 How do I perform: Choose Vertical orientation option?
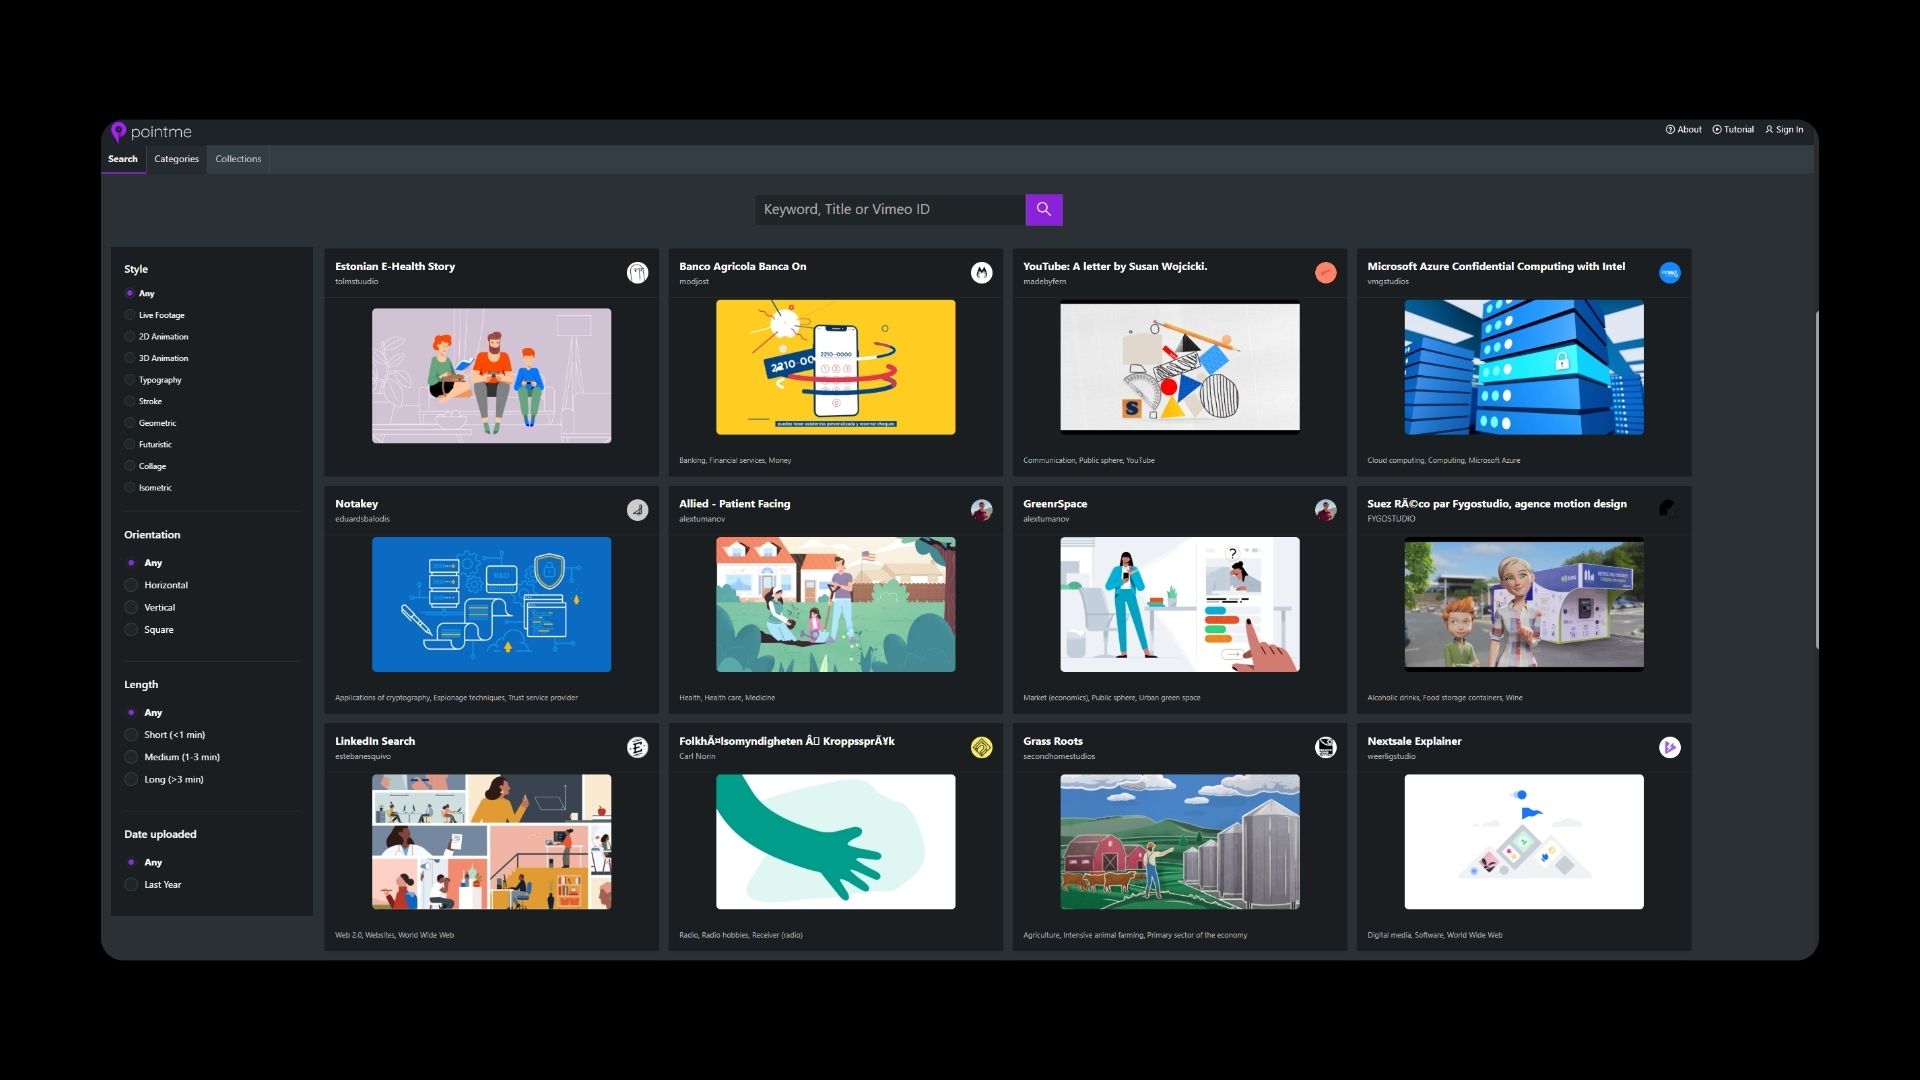(131, 607)
